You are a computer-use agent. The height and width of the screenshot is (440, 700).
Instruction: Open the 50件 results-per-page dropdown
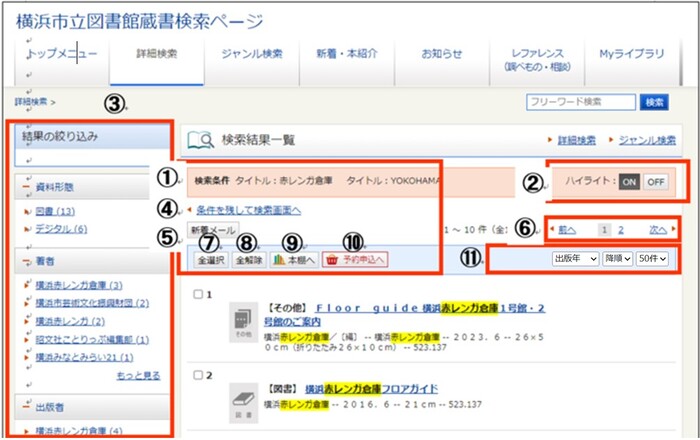pyautogui.click(x=651, y=259)
